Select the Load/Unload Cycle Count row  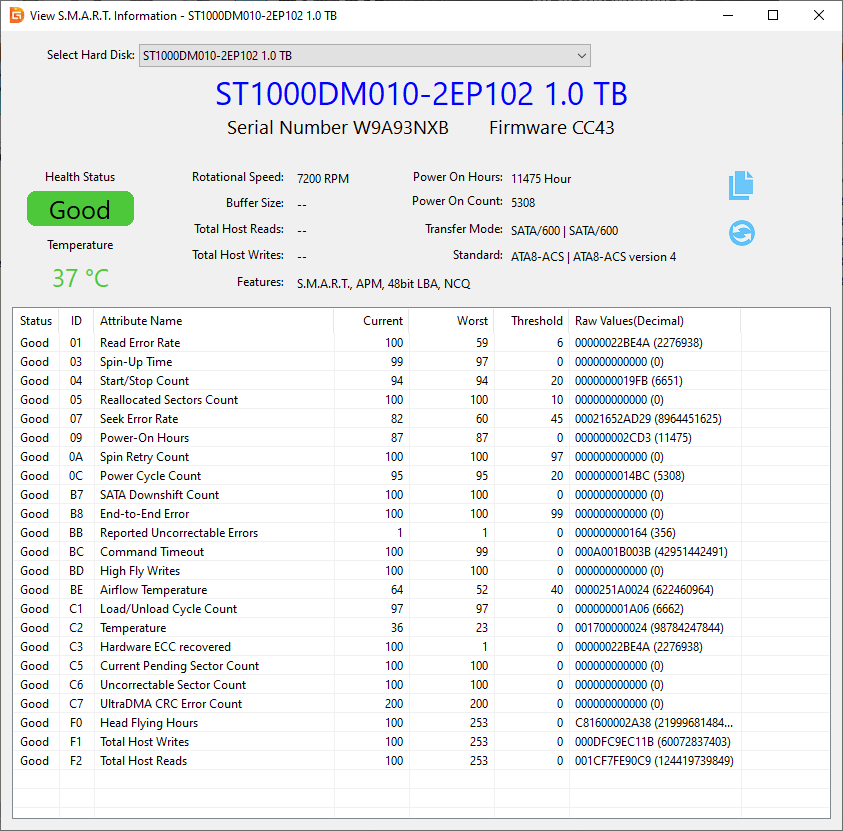tap(422, 609)
